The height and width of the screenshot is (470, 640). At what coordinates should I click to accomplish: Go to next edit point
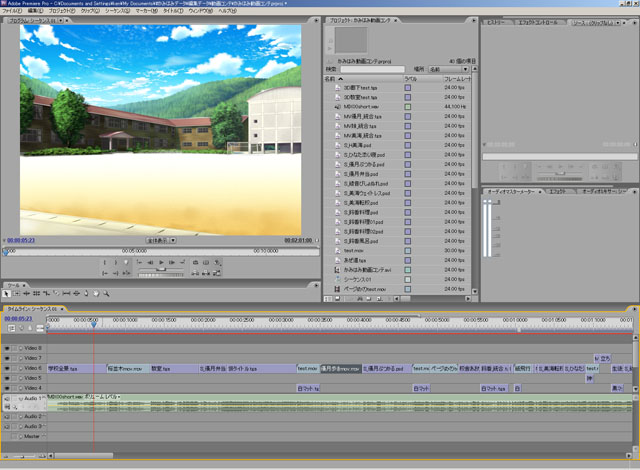(x=182, y=262)
